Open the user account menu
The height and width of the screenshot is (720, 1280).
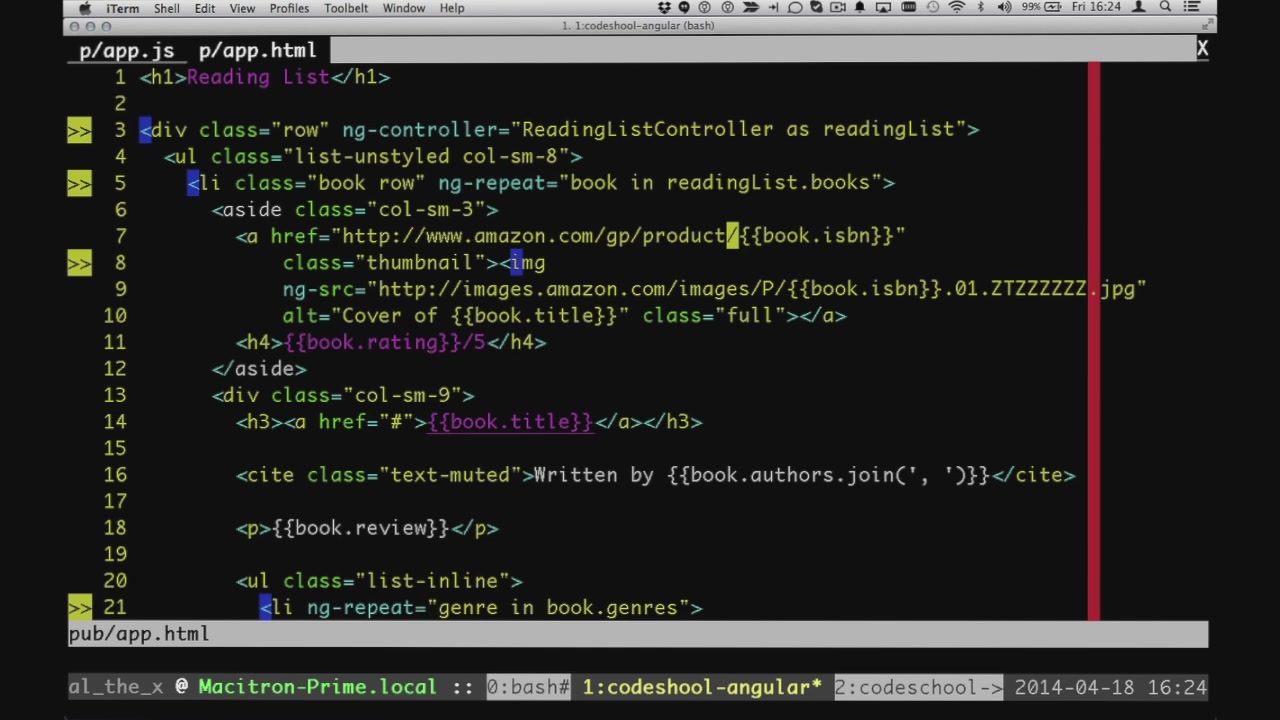pyautogui.click(x=1138, y=8)
